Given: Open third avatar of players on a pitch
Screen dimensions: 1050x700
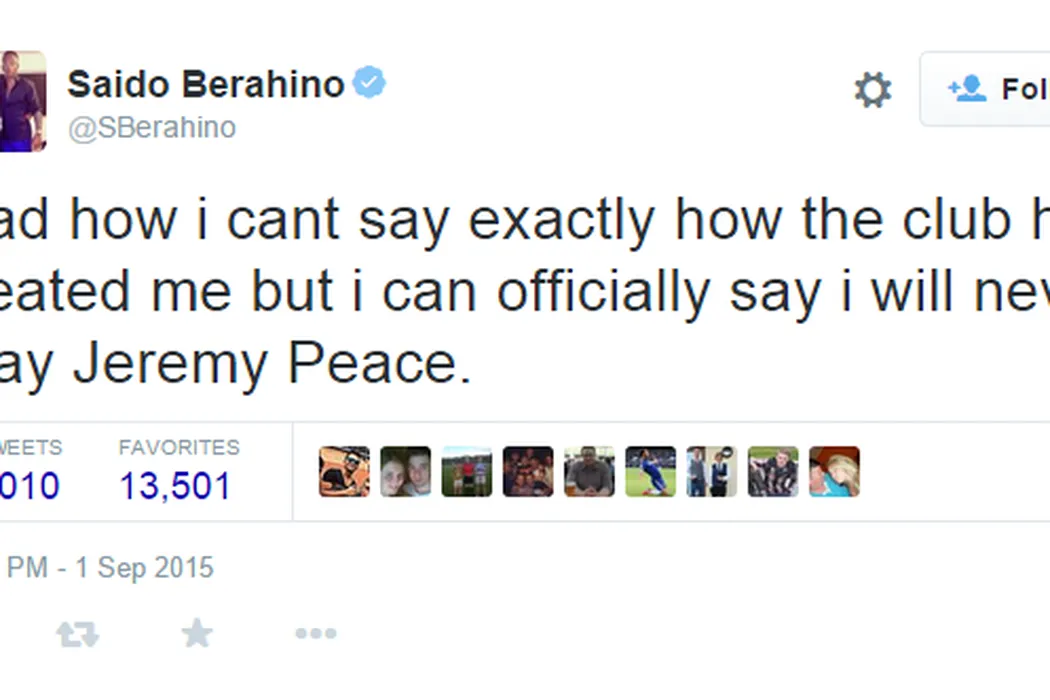Looking at the screenshot, I should tap(467, 472).
